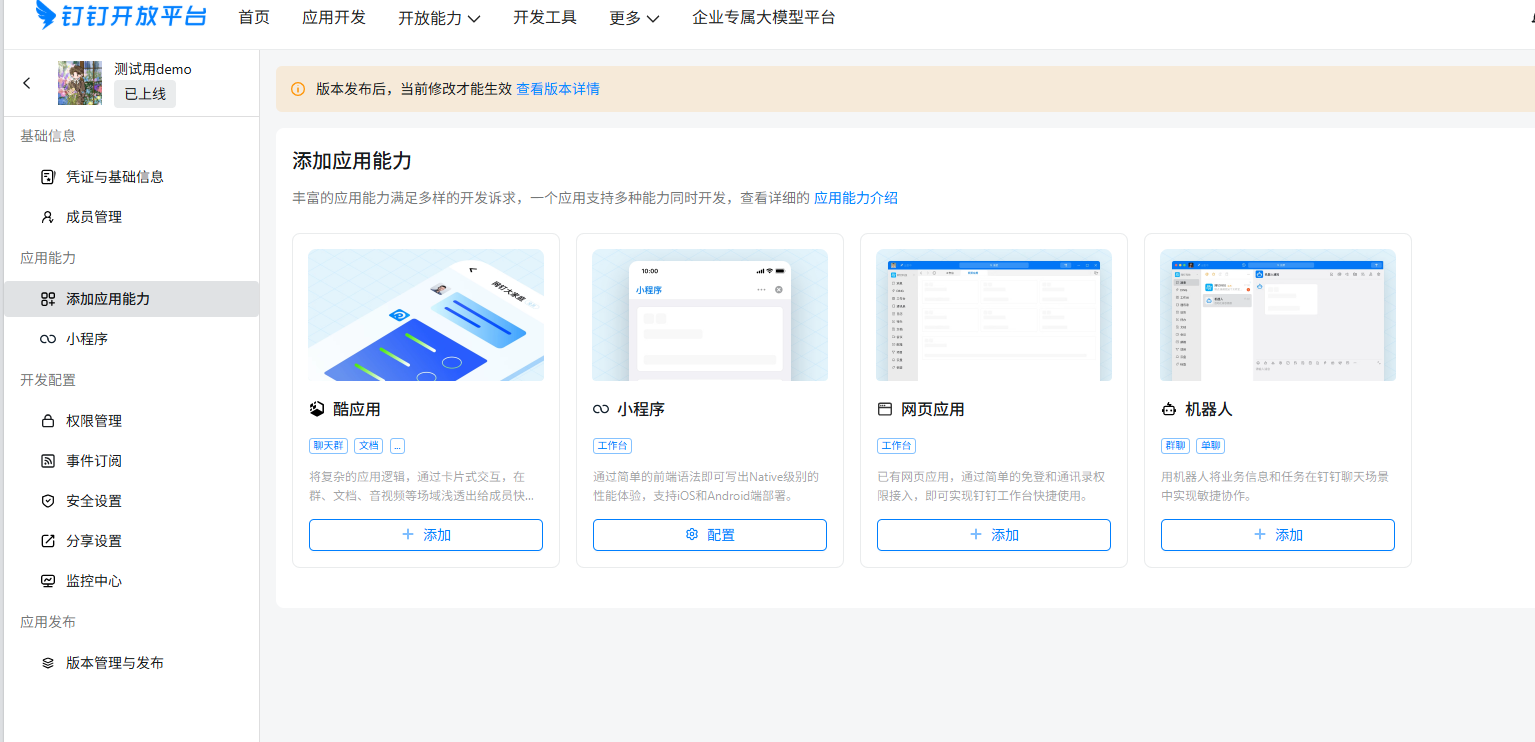This screenshot has width=1535, height=742.
Task: Add the 机器人 capability
Action: click(1278, 535)
